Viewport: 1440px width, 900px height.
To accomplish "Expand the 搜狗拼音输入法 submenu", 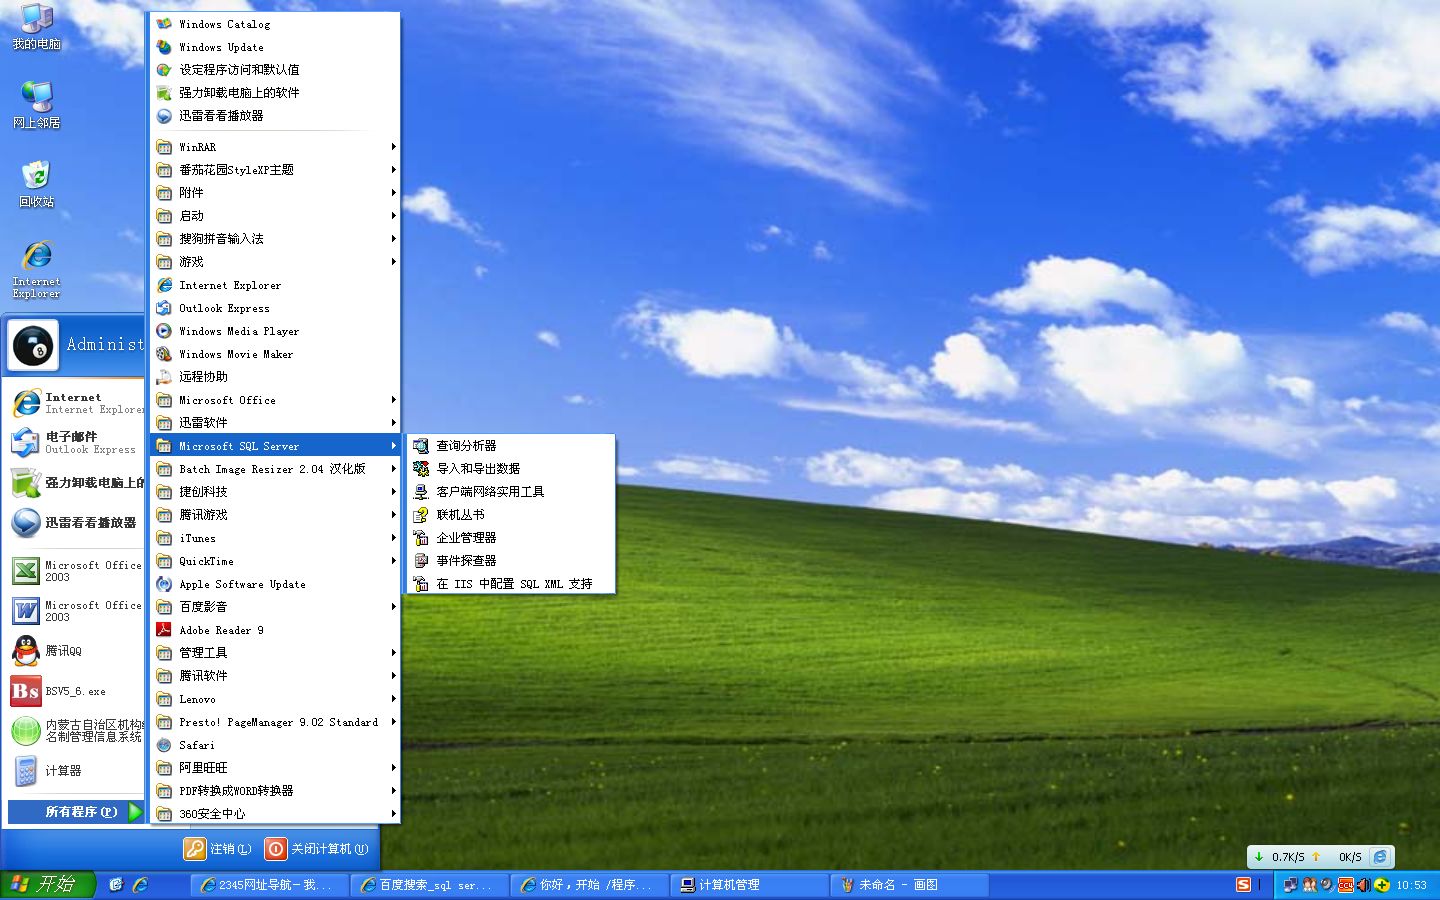I will coord(275,239).
